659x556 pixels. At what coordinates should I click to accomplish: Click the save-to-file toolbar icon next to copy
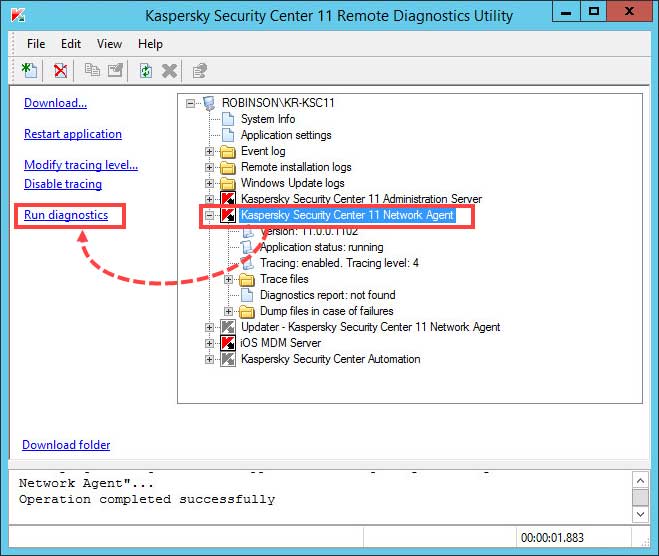[x=115, y=70]
